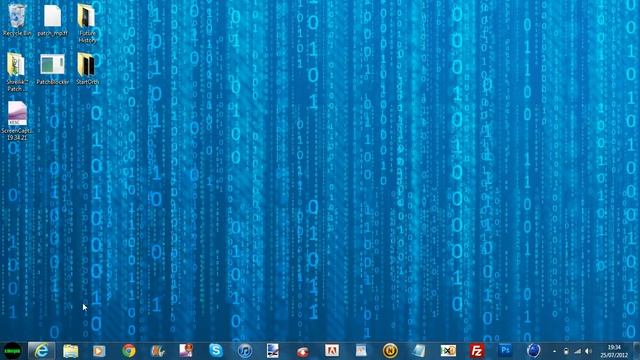
Task: Select the ScreenCapture 19.34.21 file
Action: pyautogui.click(x=17, y=121)
